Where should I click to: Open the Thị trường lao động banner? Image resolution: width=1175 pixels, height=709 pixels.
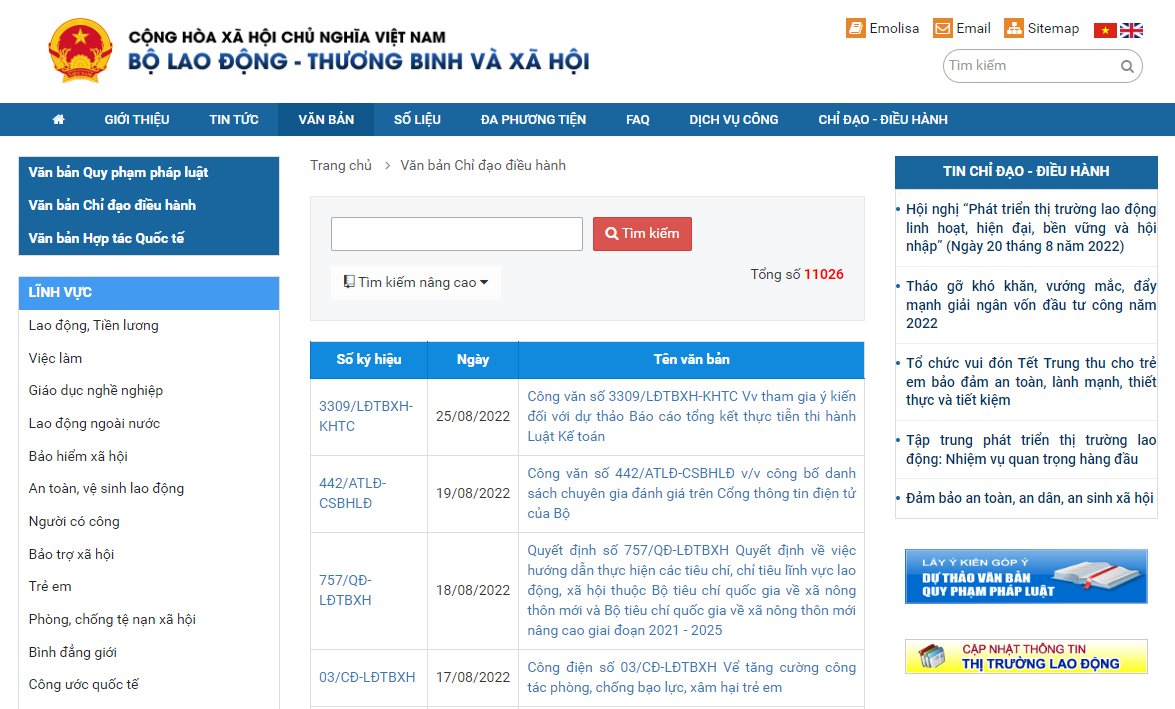[x=1025, y=656]
